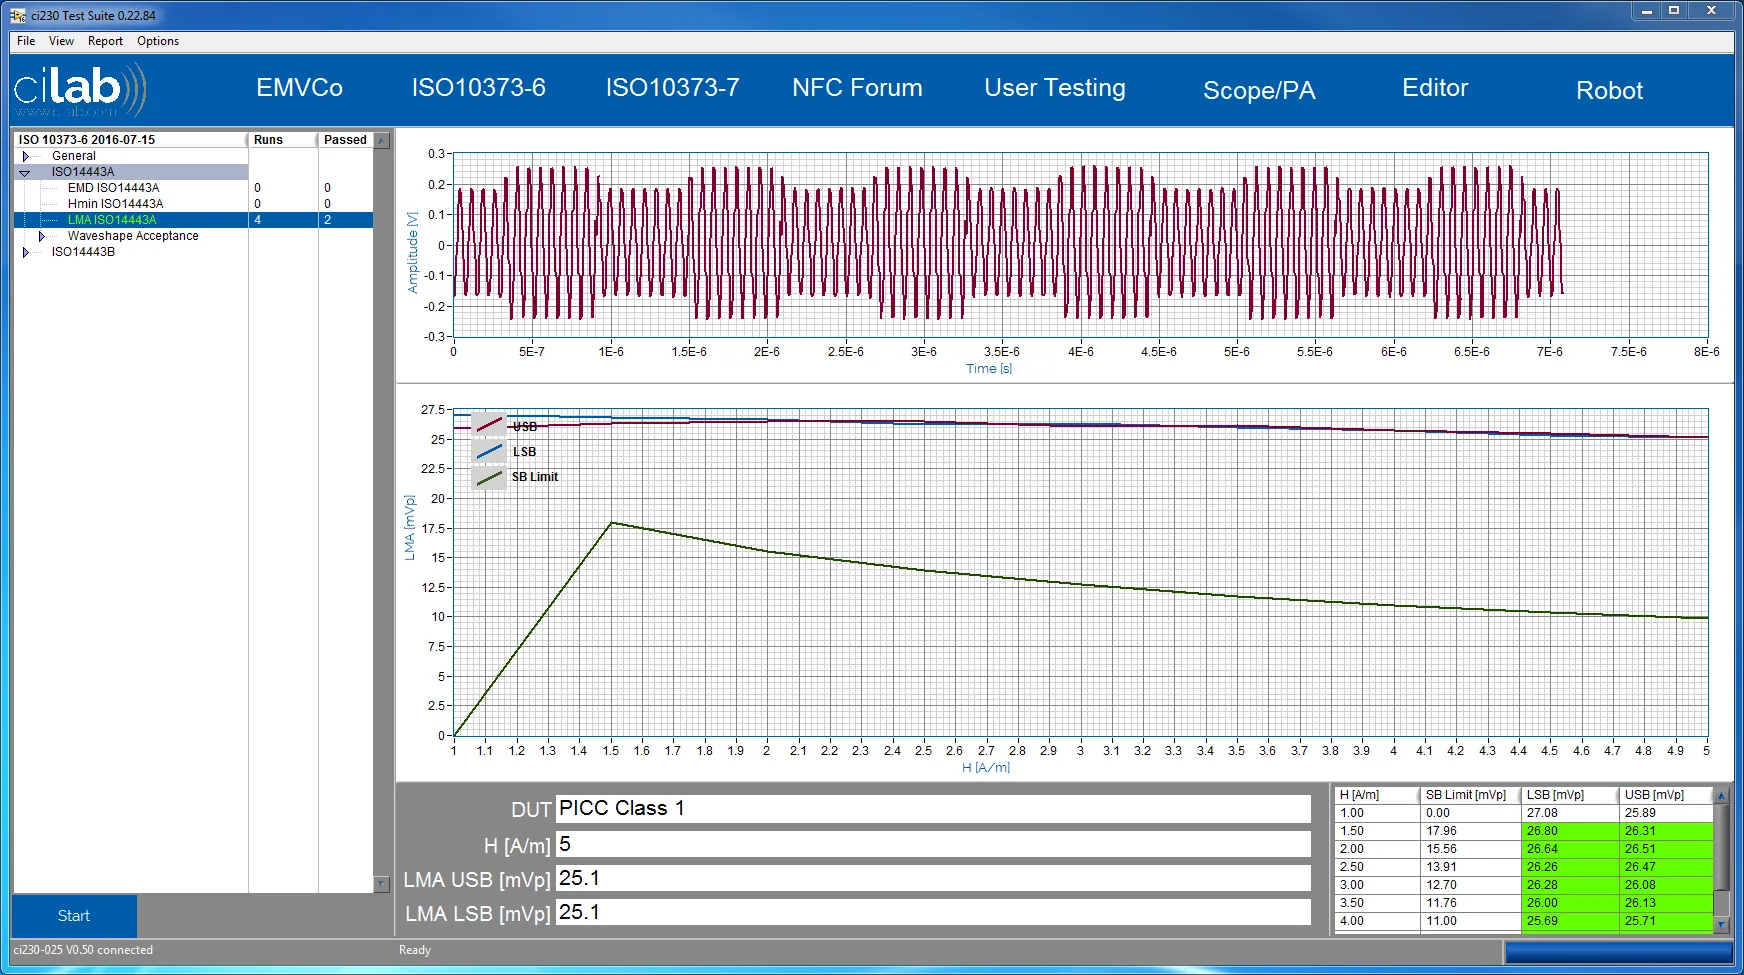The width and height of the screenshot is (1744, 975).
Task: Open the View menu
Action: point(61,41)
